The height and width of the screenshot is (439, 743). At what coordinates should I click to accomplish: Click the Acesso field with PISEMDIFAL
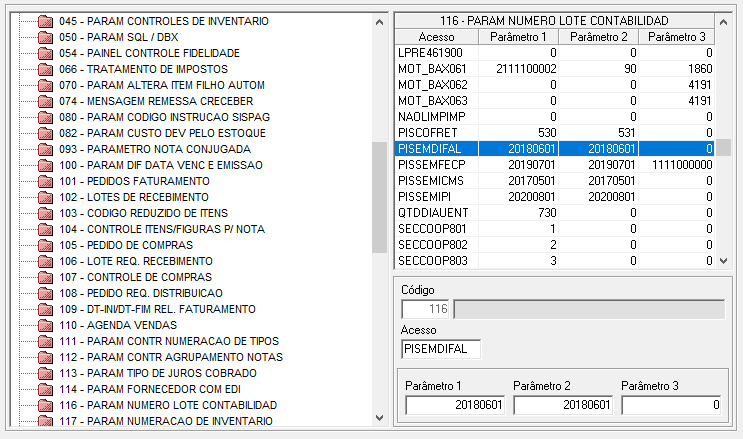pos(441,349)
